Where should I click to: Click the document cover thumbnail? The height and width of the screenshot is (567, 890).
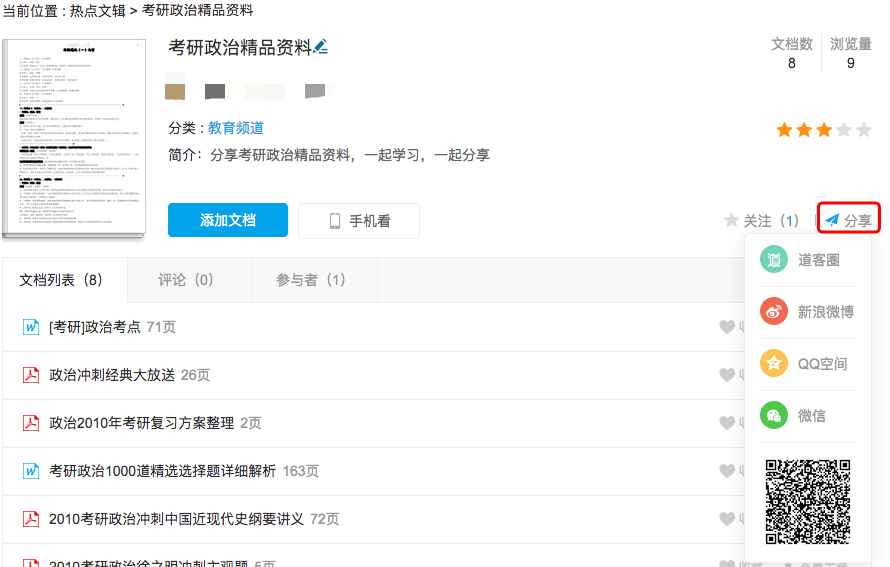tap(73, 139)
